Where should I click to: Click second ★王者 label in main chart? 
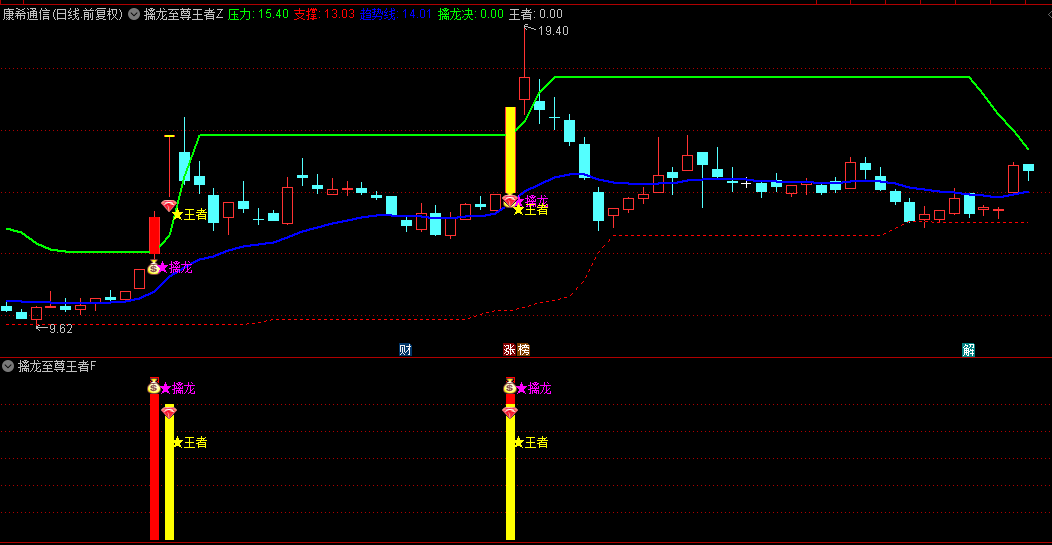point(531,209)
